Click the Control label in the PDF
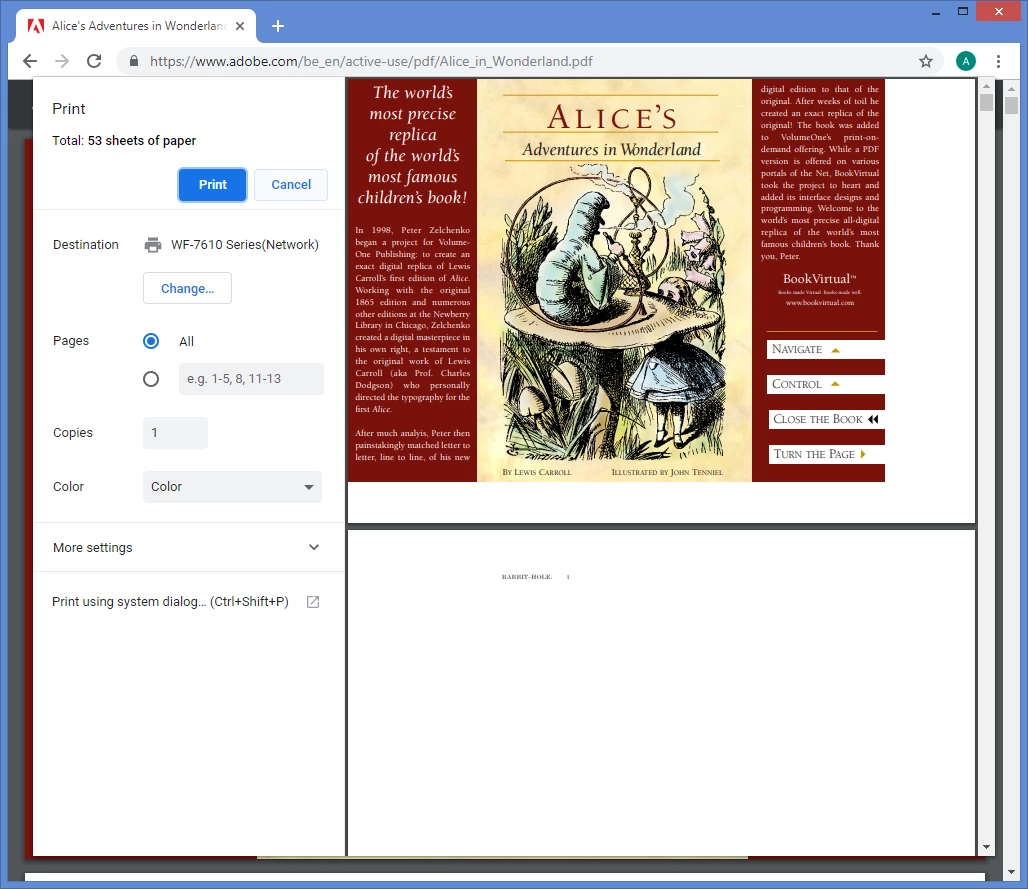Image resolution: width=1028 pixels, height=889 pixels. [797, 384]
